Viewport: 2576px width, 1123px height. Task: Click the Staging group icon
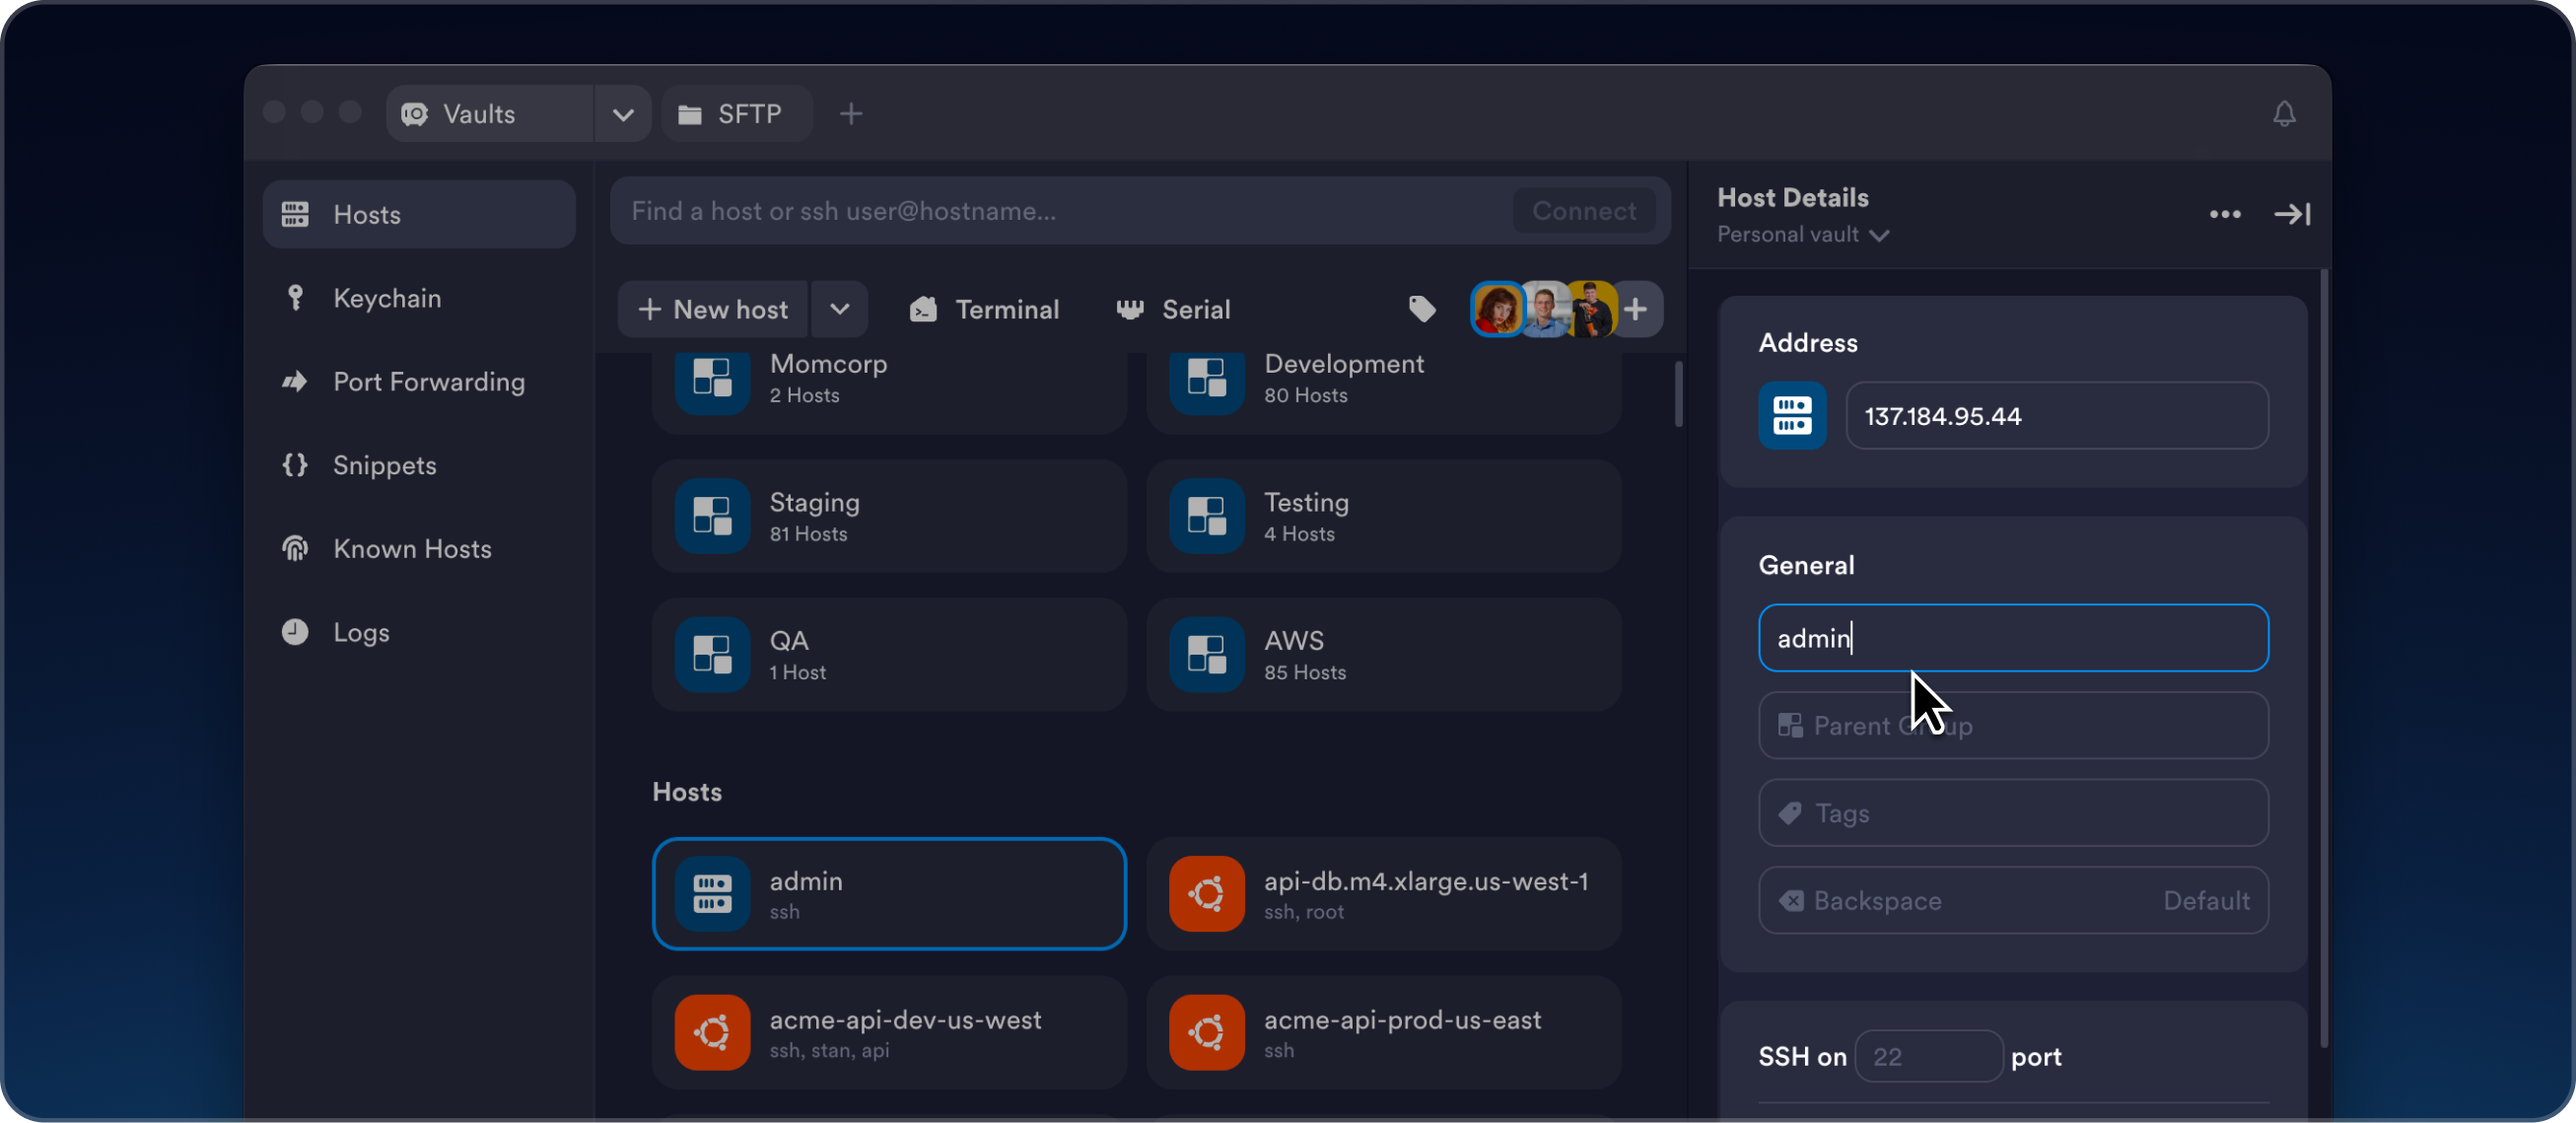tap(712, 516)
